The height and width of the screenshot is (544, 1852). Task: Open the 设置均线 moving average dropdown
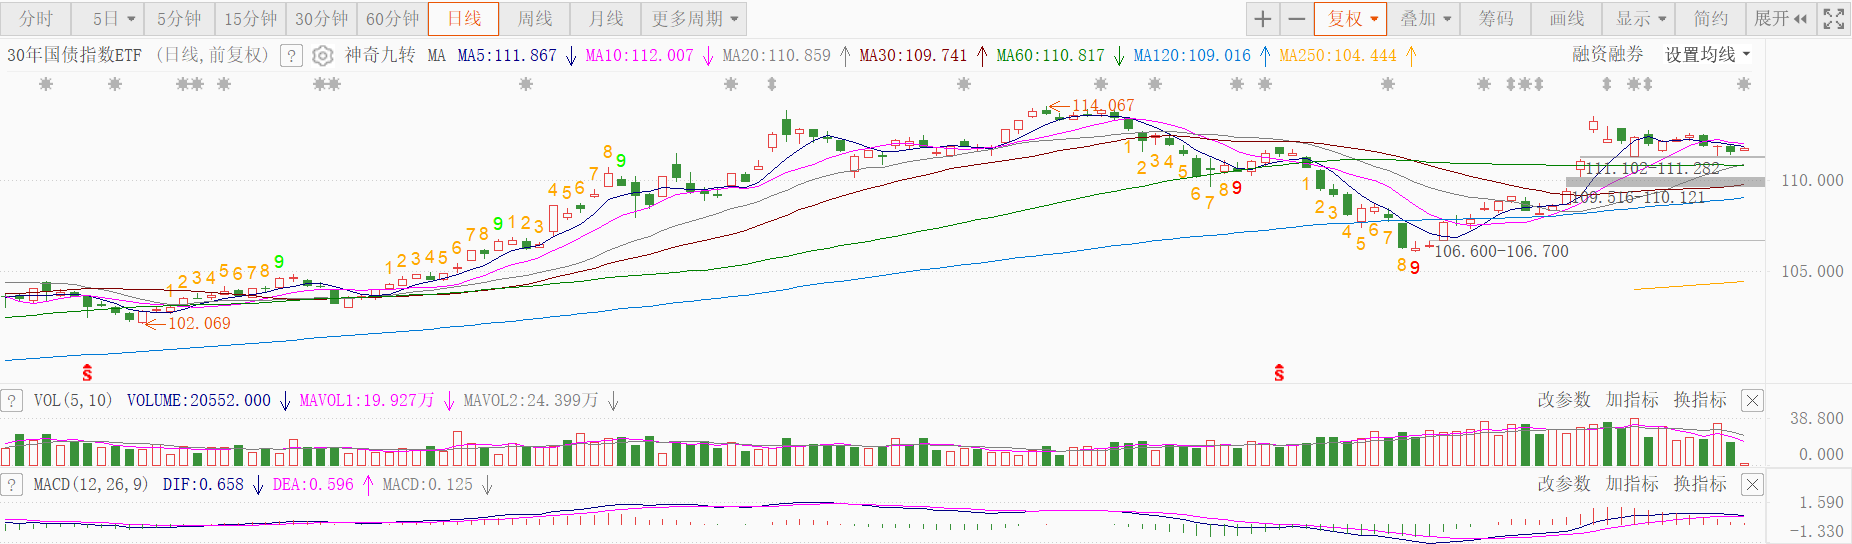point(1707,55)
